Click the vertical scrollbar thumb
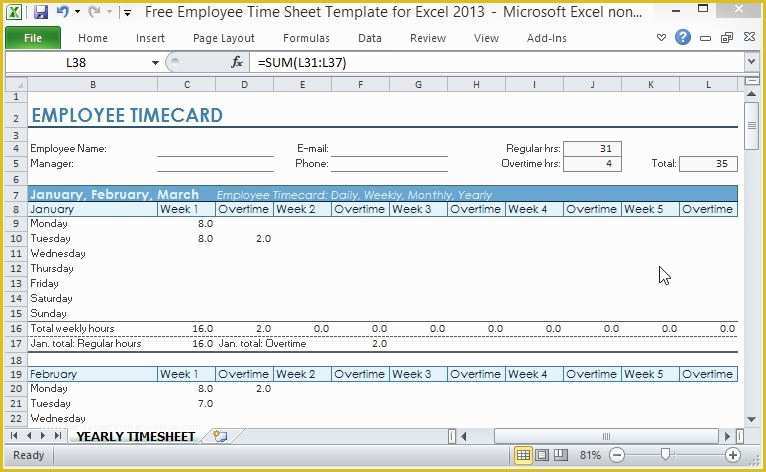 click(x=751, y=126)
